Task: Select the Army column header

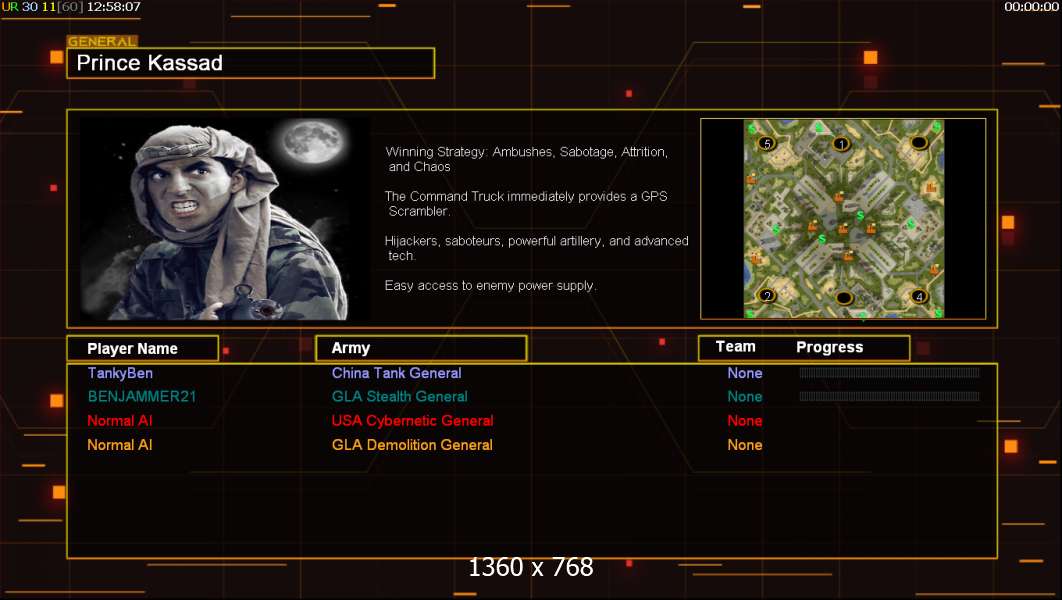Action: [x=421, y=348]
